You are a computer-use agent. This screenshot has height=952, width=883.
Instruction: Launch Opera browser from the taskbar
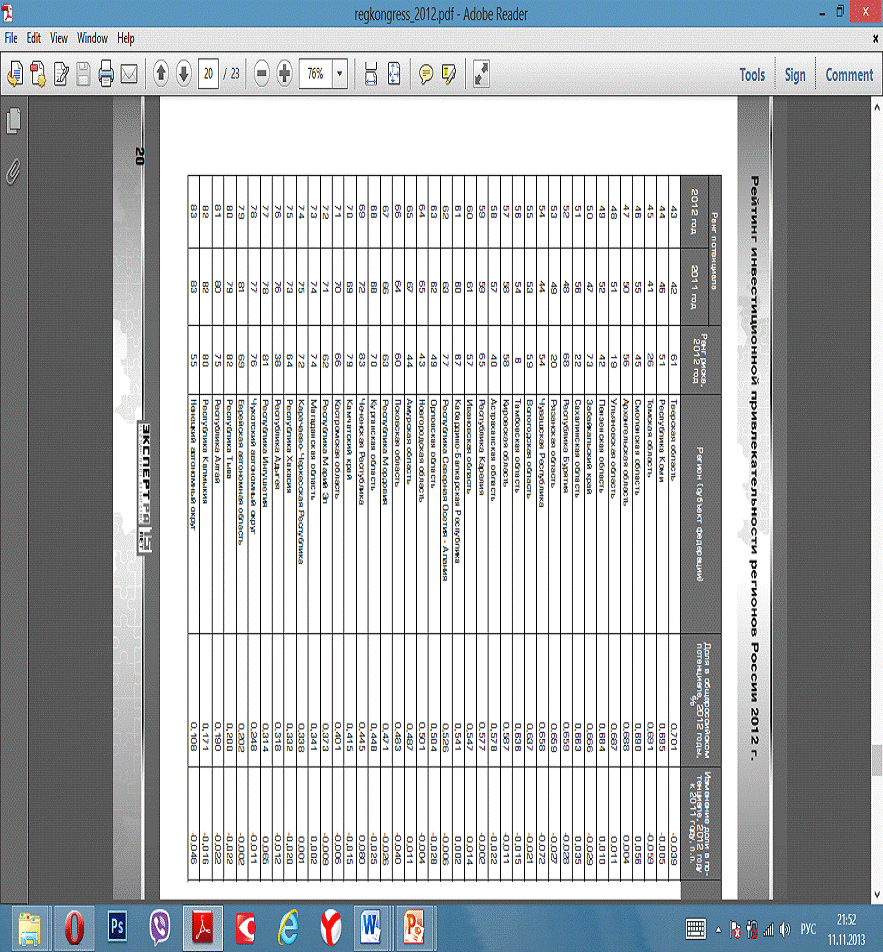pyautogui.click(x=74, y=928)
